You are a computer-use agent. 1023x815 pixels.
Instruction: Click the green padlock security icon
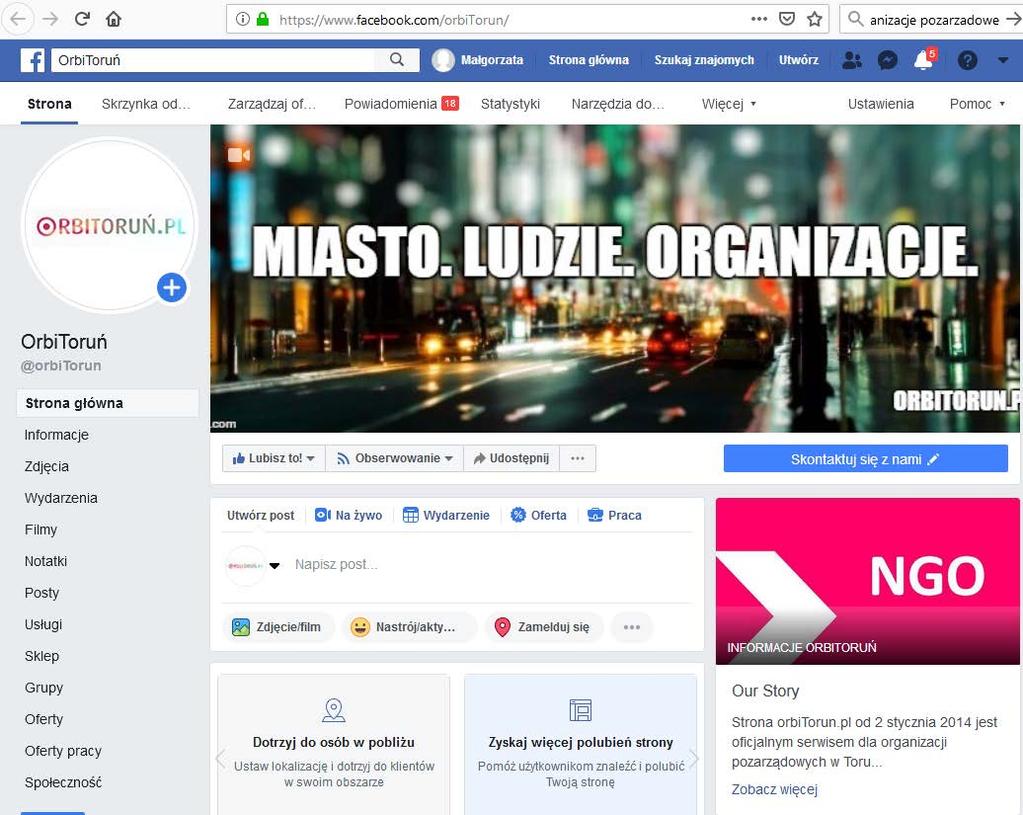(263, 19)
